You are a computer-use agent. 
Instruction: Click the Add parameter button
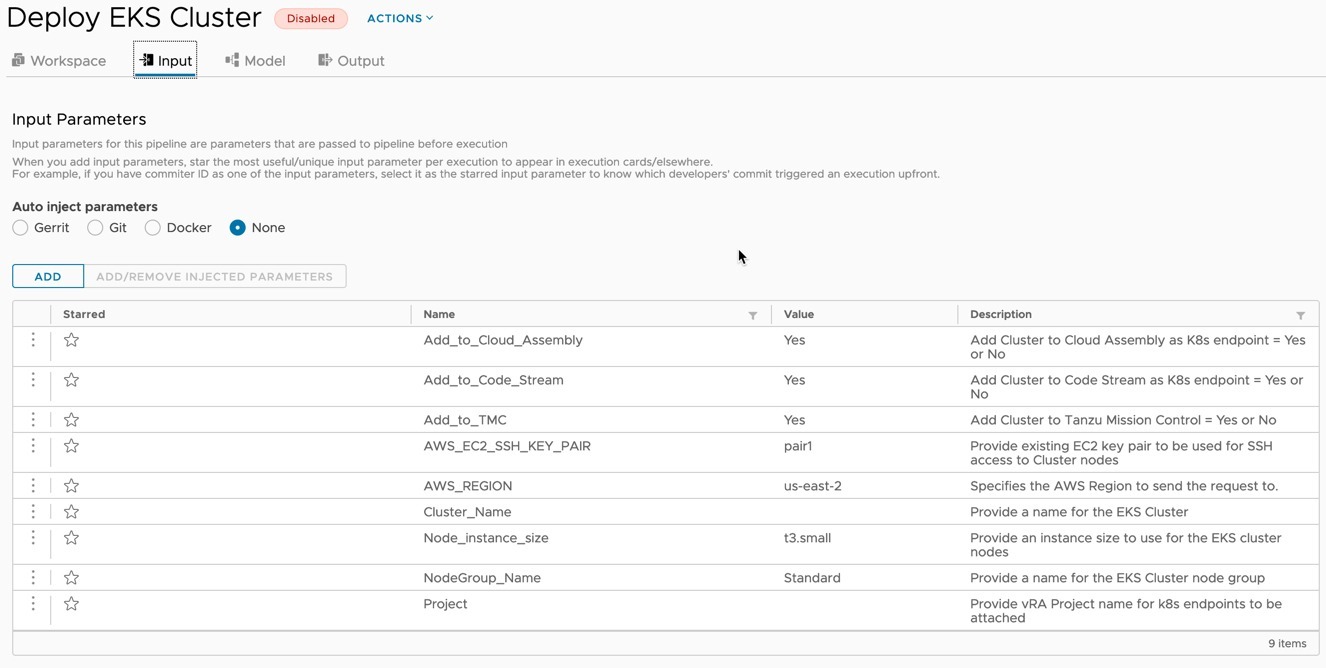48,276
